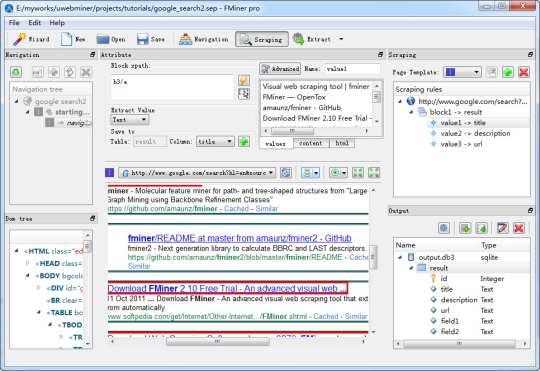Open the Extract Value Text dropdown
The height and width of the screenshot is (371, 540).
129,120
